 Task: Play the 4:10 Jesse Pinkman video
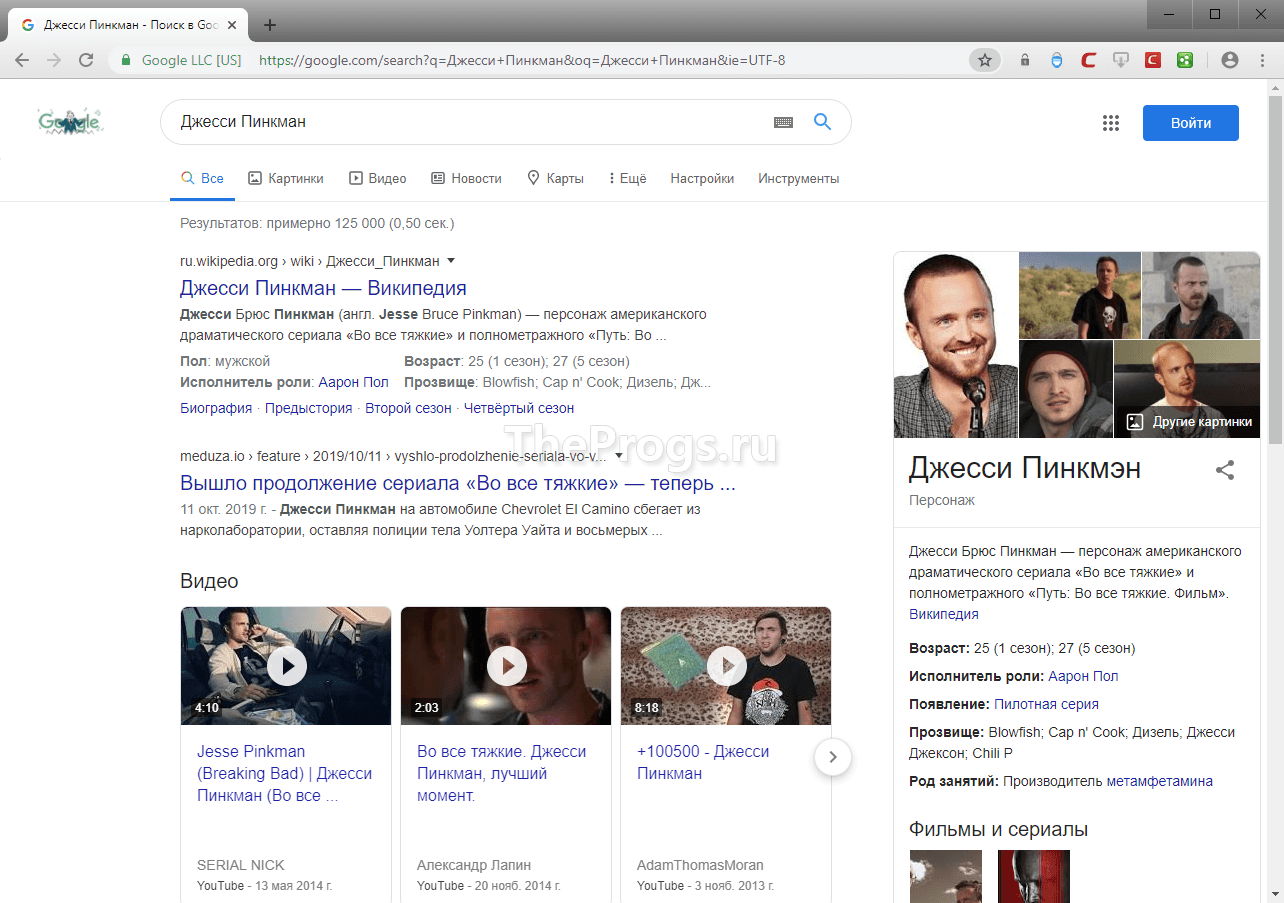click(286, 666)
